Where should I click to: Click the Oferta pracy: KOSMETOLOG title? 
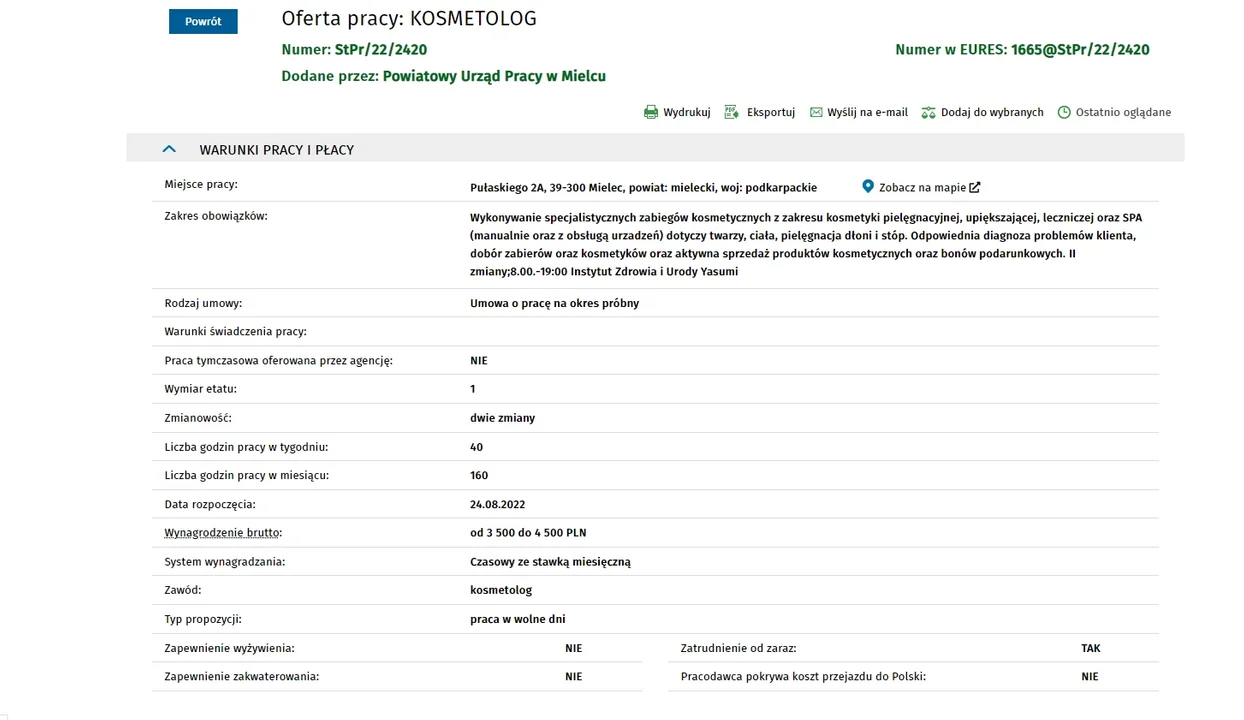pos(409,18)
